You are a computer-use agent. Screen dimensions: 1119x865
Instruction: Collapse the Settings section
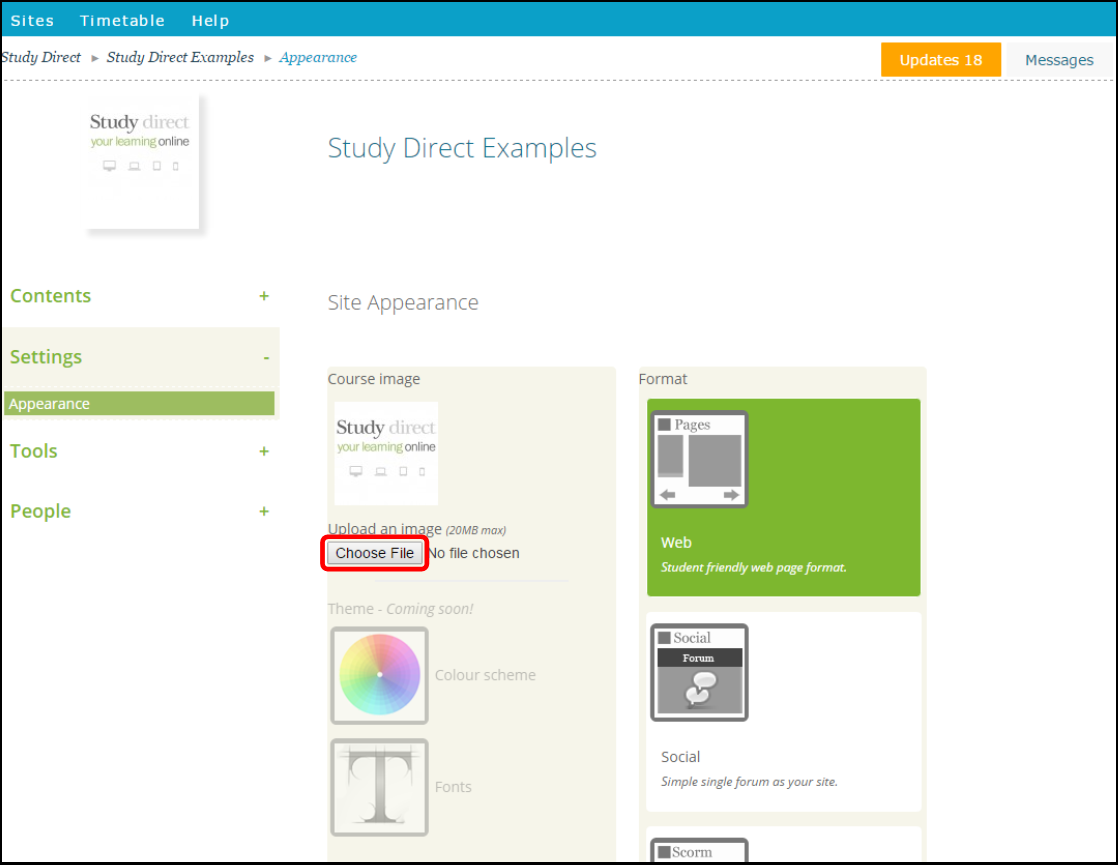click(46, 356)
